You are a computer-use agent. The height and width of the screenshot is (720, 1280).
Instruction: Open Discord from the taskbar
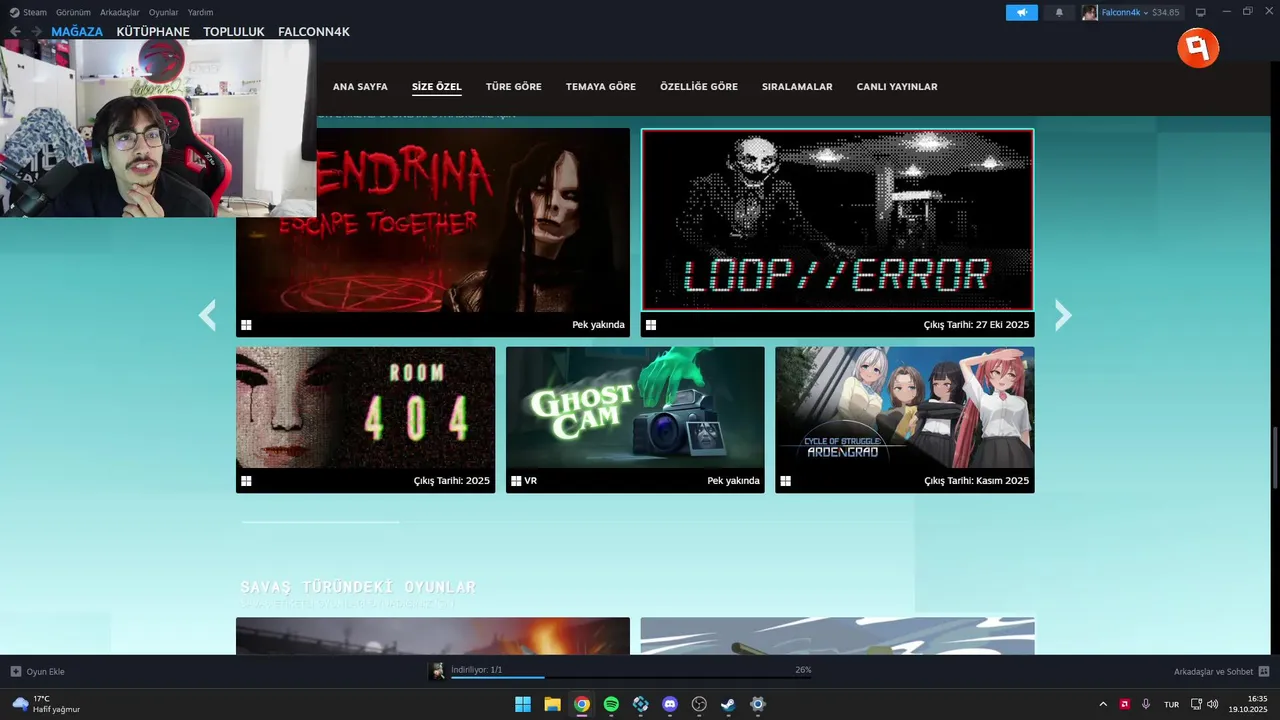click(670, 704)
